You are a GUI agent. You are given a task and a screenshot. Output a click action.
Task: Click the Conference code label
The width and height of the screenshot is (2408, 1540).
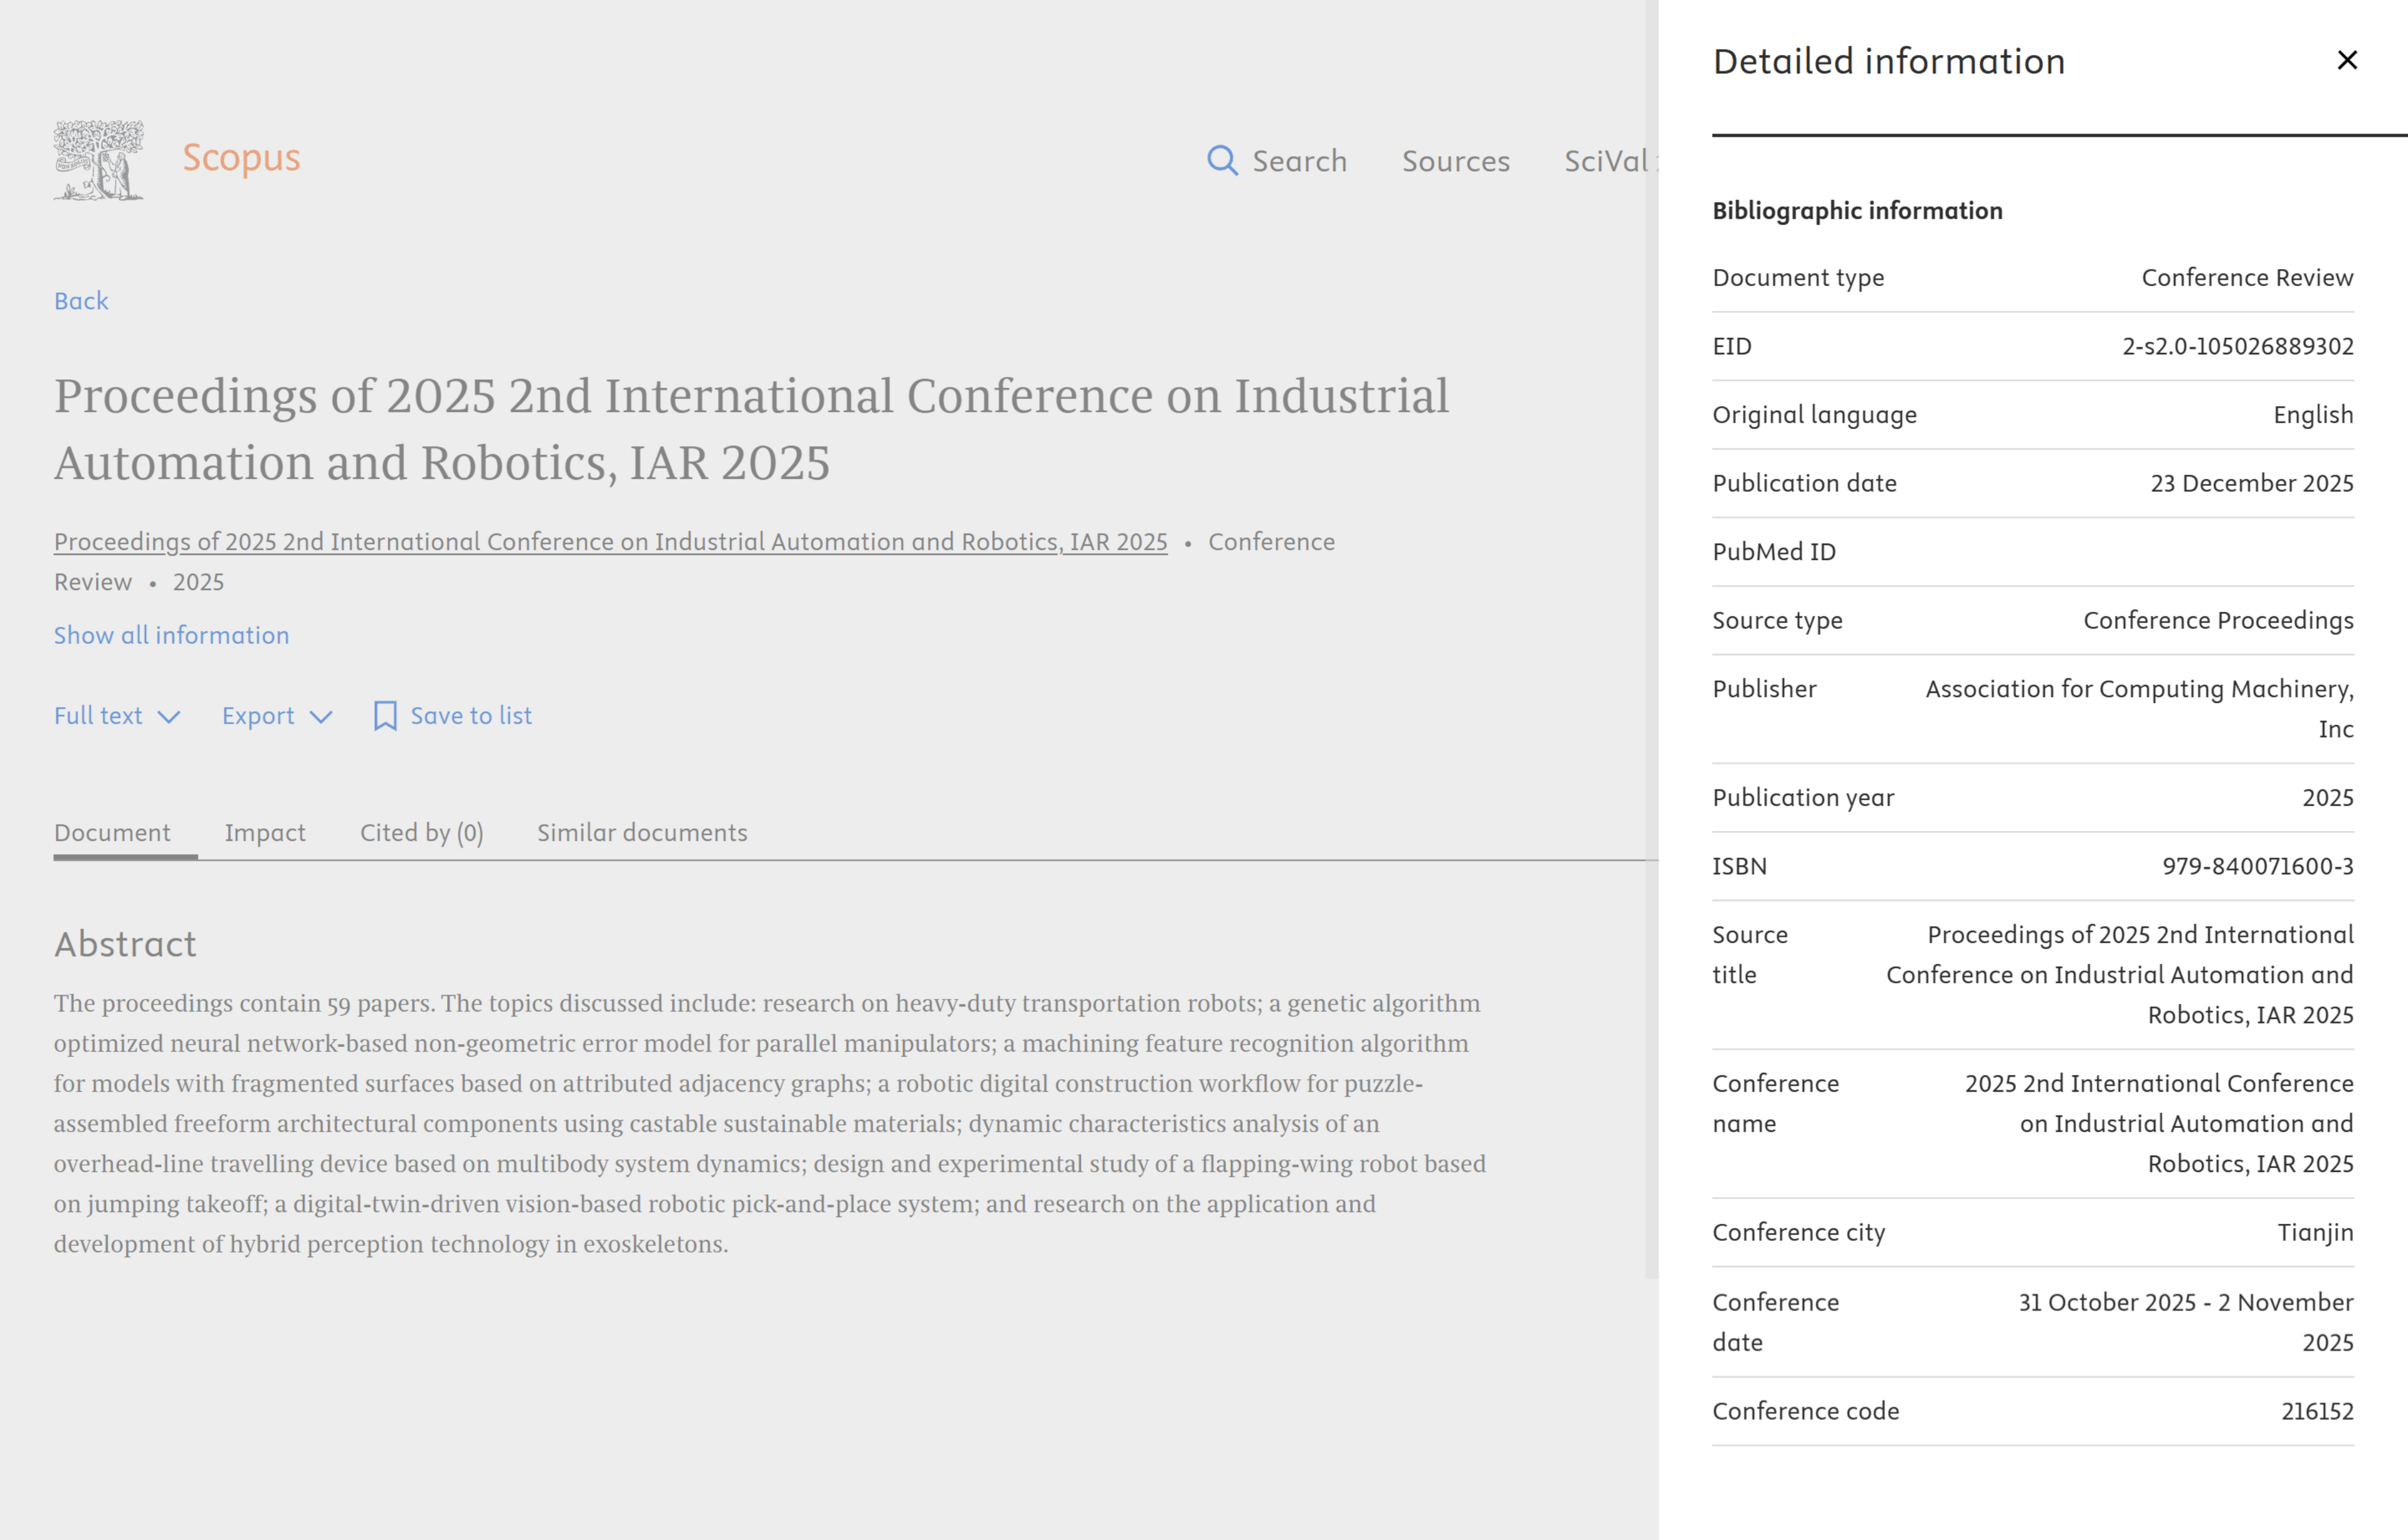click(1805, 1411)
